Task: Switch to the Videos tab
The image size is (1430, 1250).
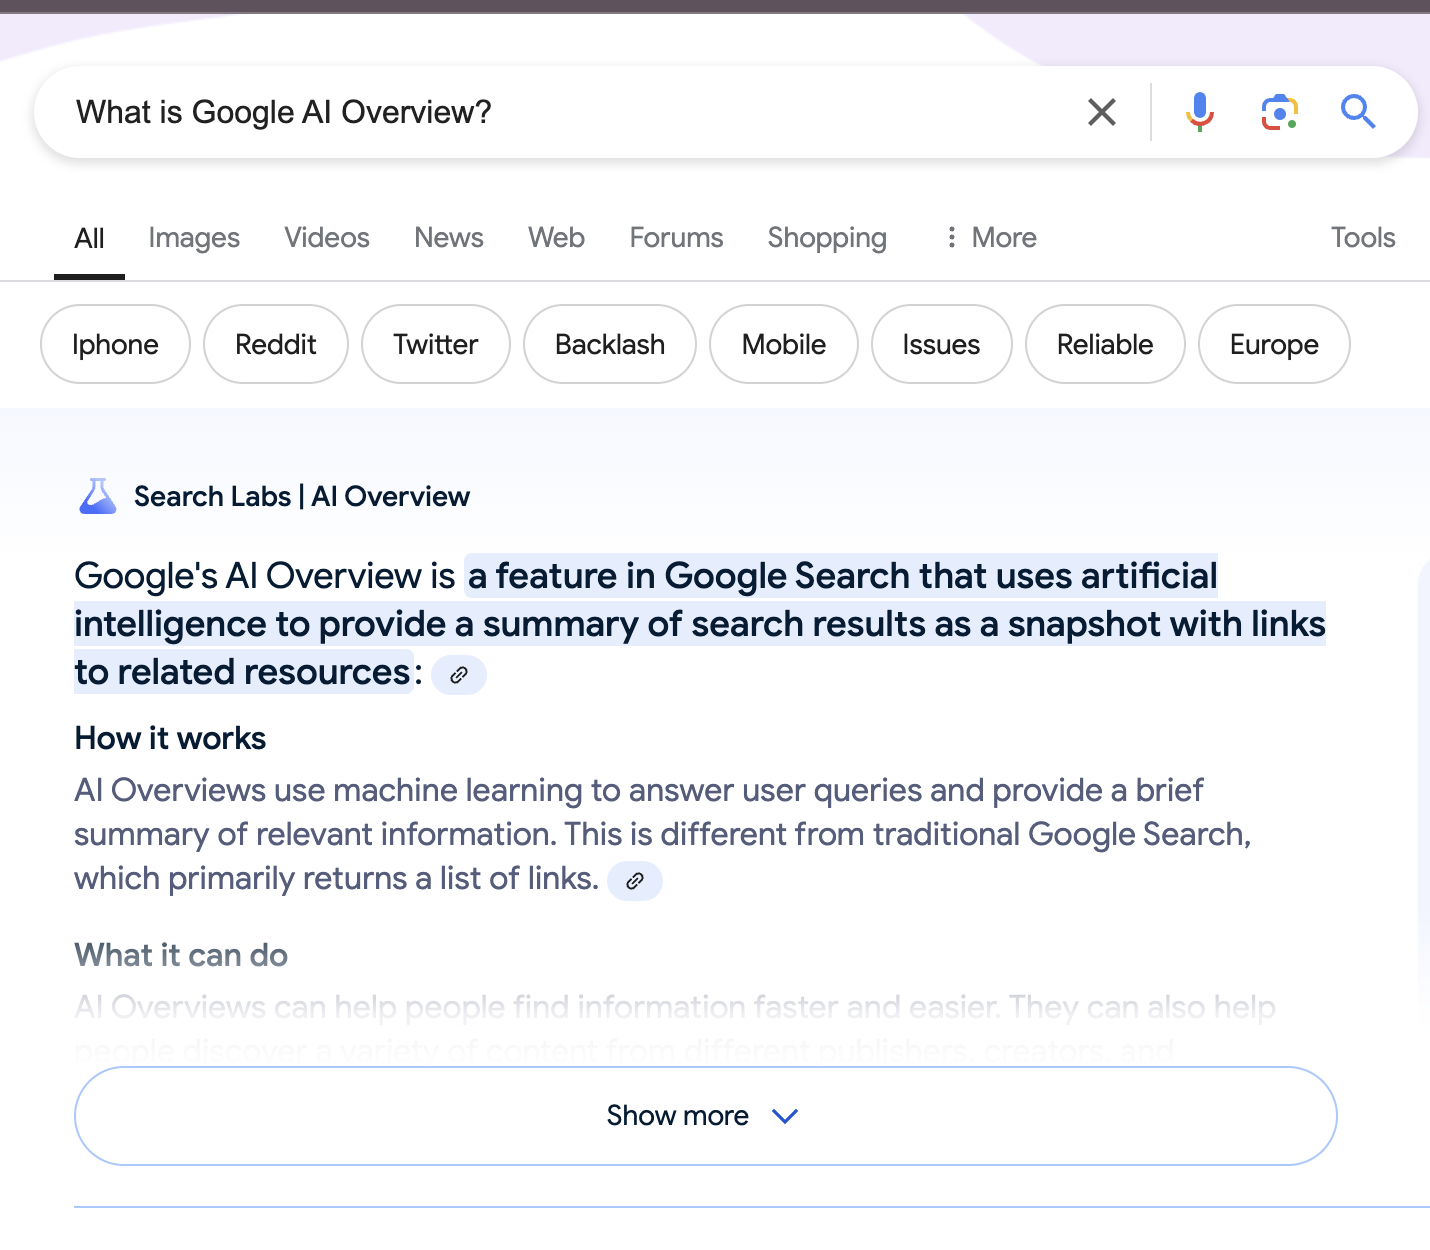Action: pos(327,238)
